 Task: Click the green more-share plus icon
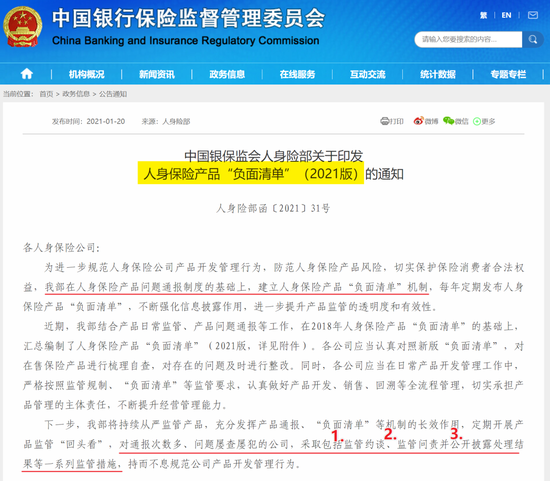[x=477, y=121]
